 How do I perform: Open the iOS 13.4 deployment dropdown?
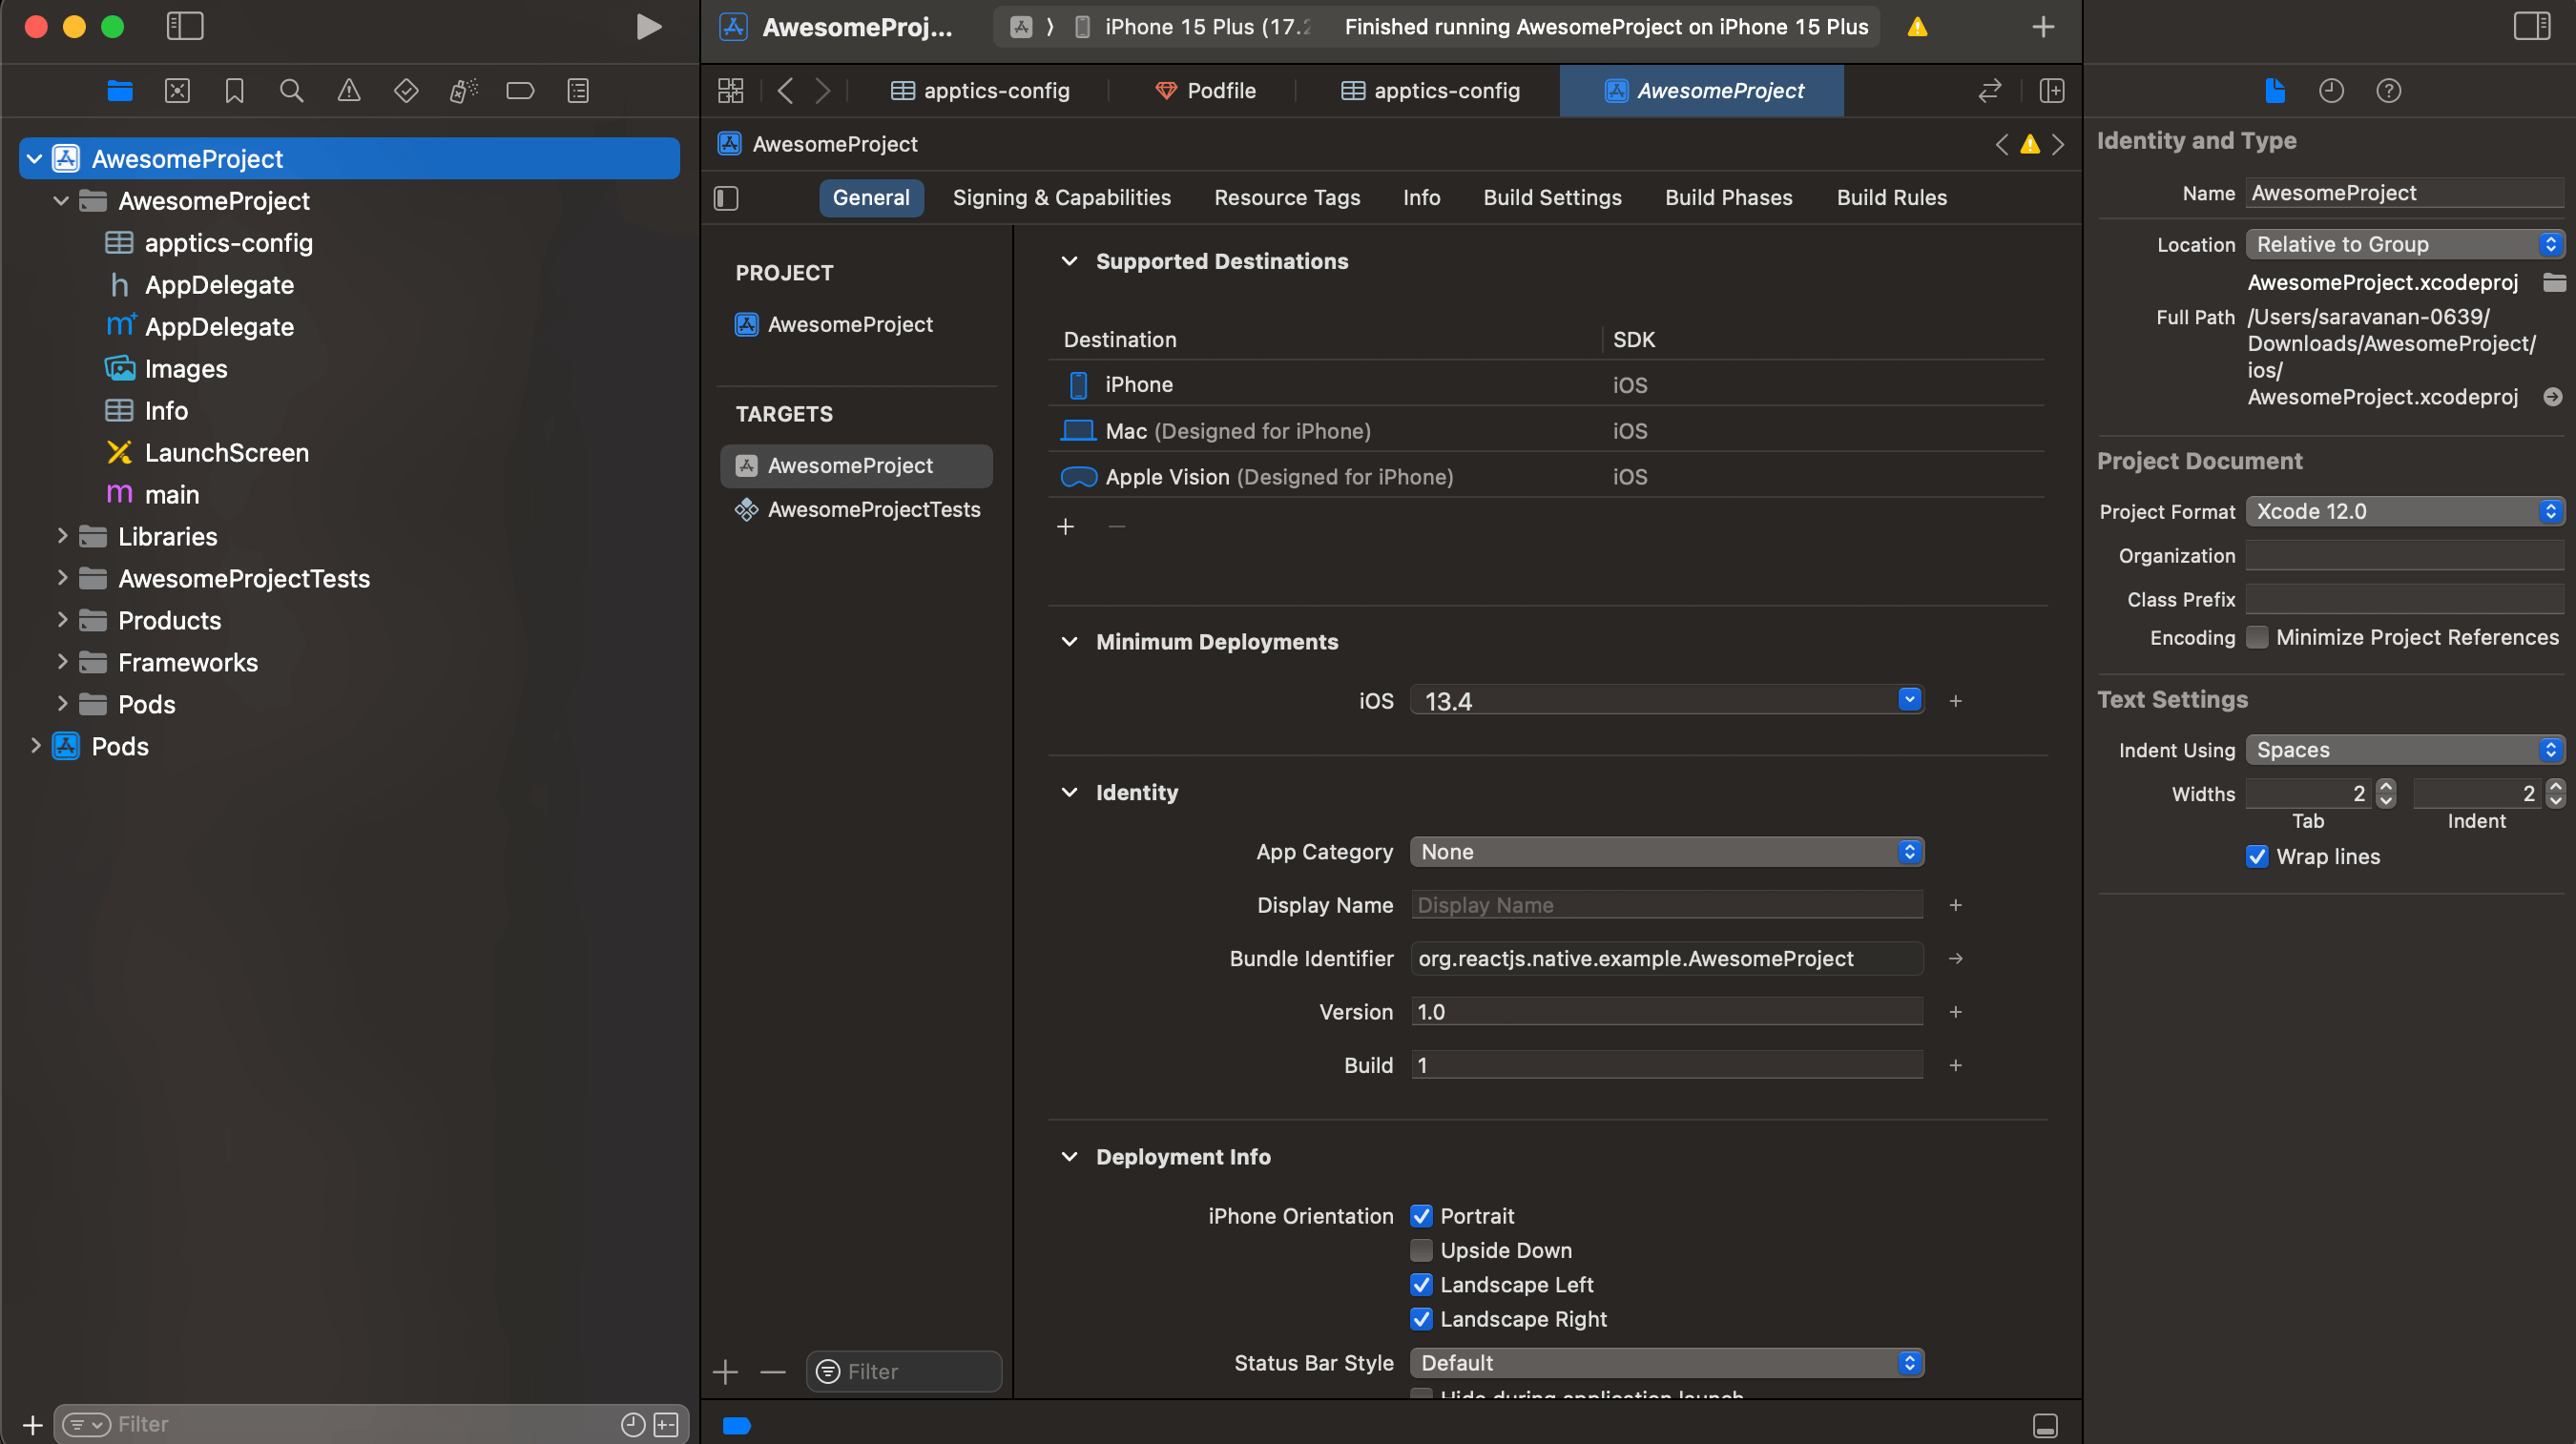pyautogui.click(x=1909, y=700)
